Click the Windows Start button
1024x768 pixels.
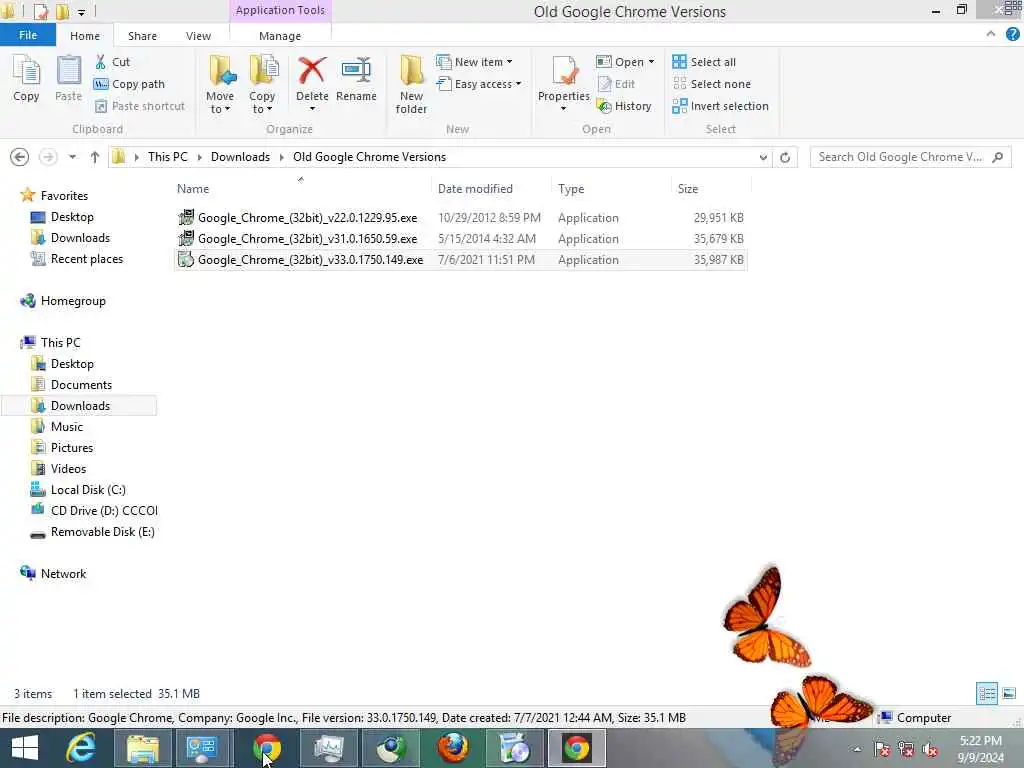[25, 748]
